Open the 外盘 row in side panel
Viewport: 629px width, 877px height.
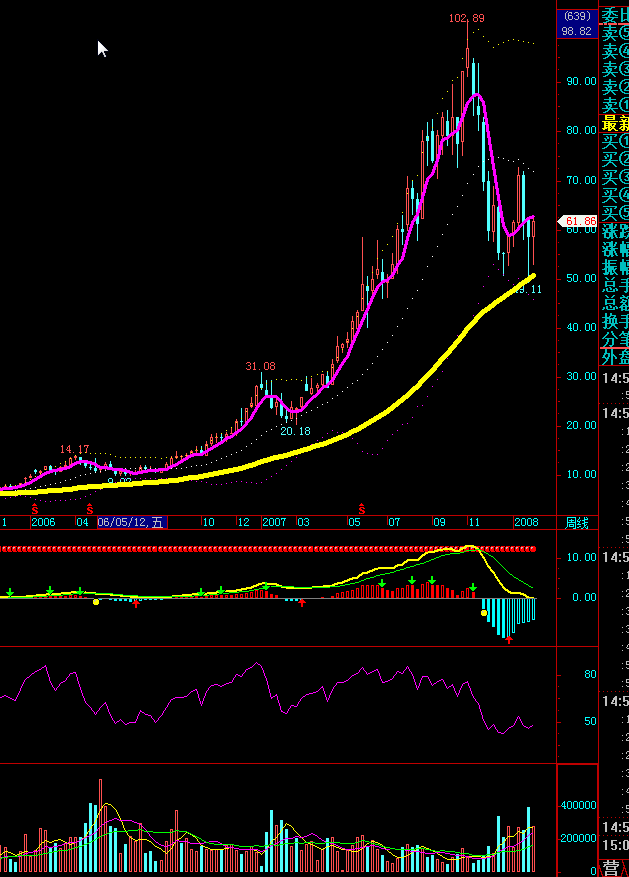coord(613,357)
